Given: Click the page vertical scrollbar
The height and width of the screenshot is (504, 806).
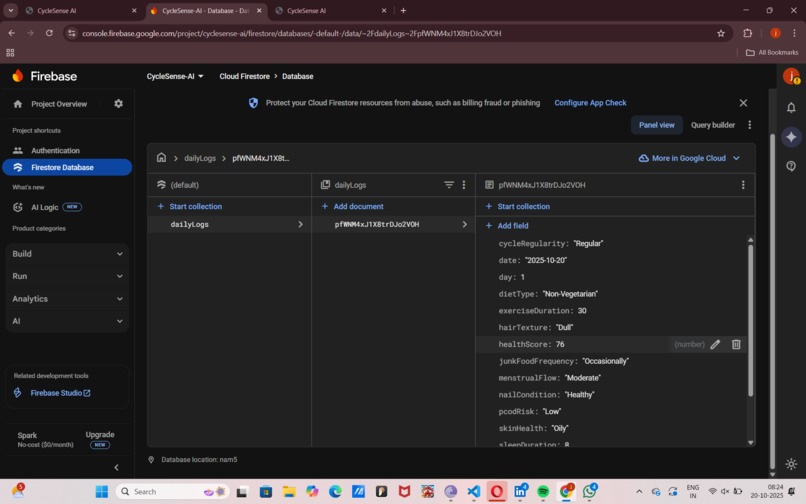Looking at the screenshot, I should pyautogui.click(x=772, y=301).
